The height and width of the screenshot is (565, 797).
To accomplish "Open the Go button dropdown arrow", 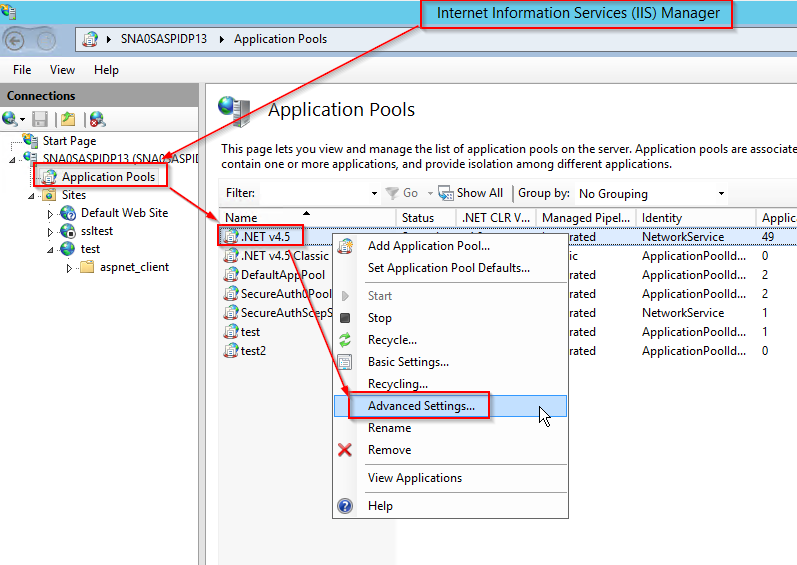I will [430, 193].
